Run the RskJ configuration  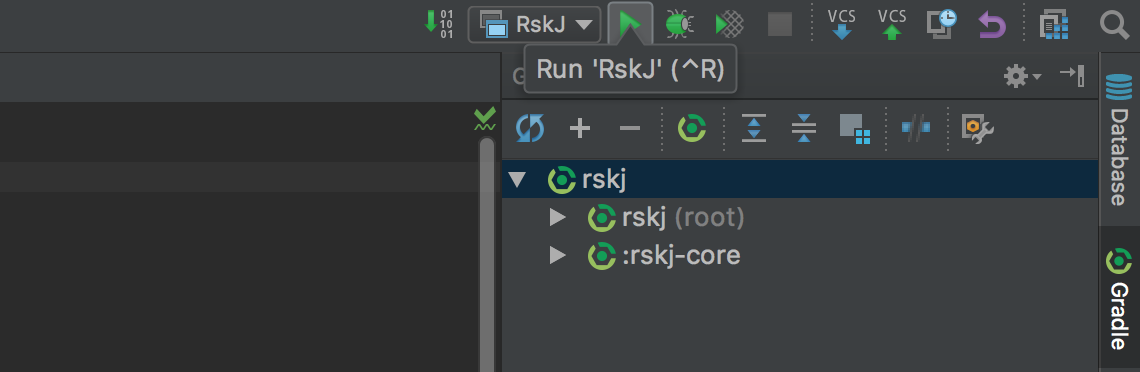(x=630, y=25)
